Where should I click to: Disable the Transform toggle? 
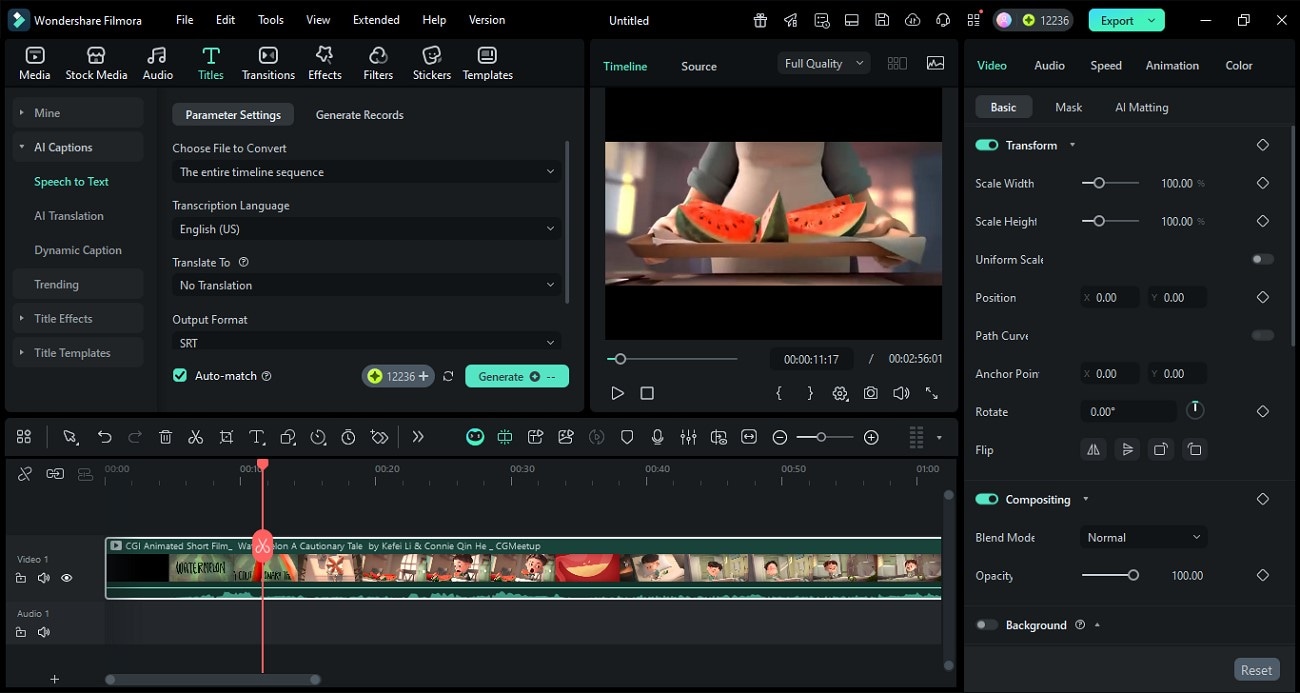[x=987, y=145]
